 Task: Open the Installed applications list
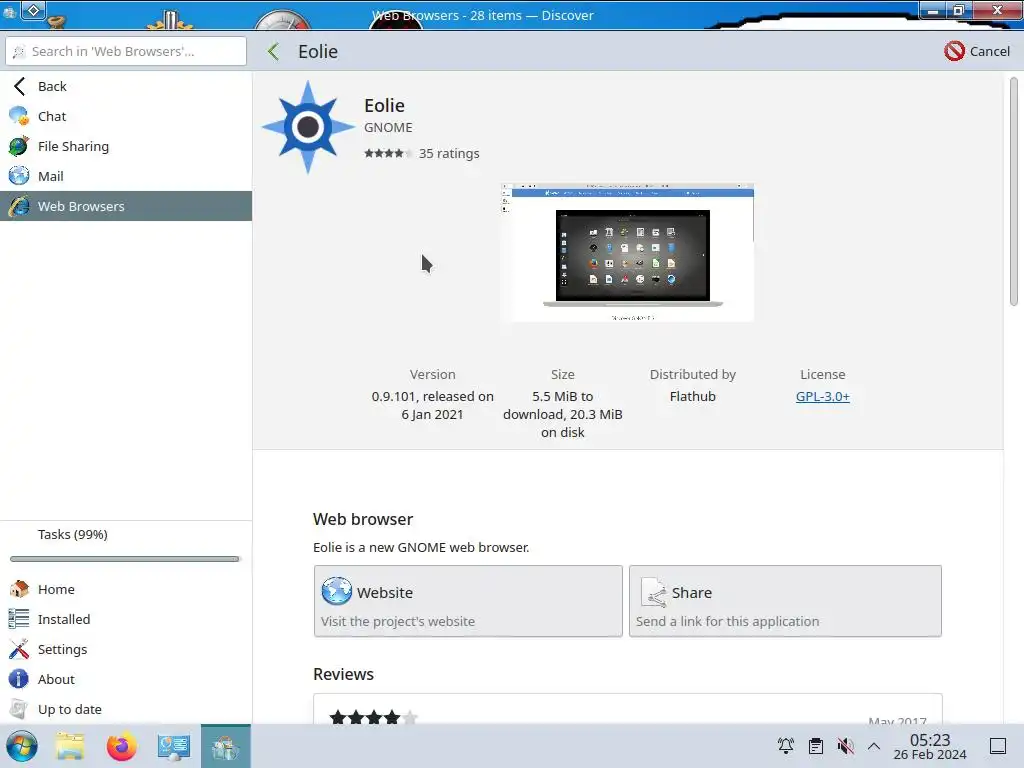point(126,619)
